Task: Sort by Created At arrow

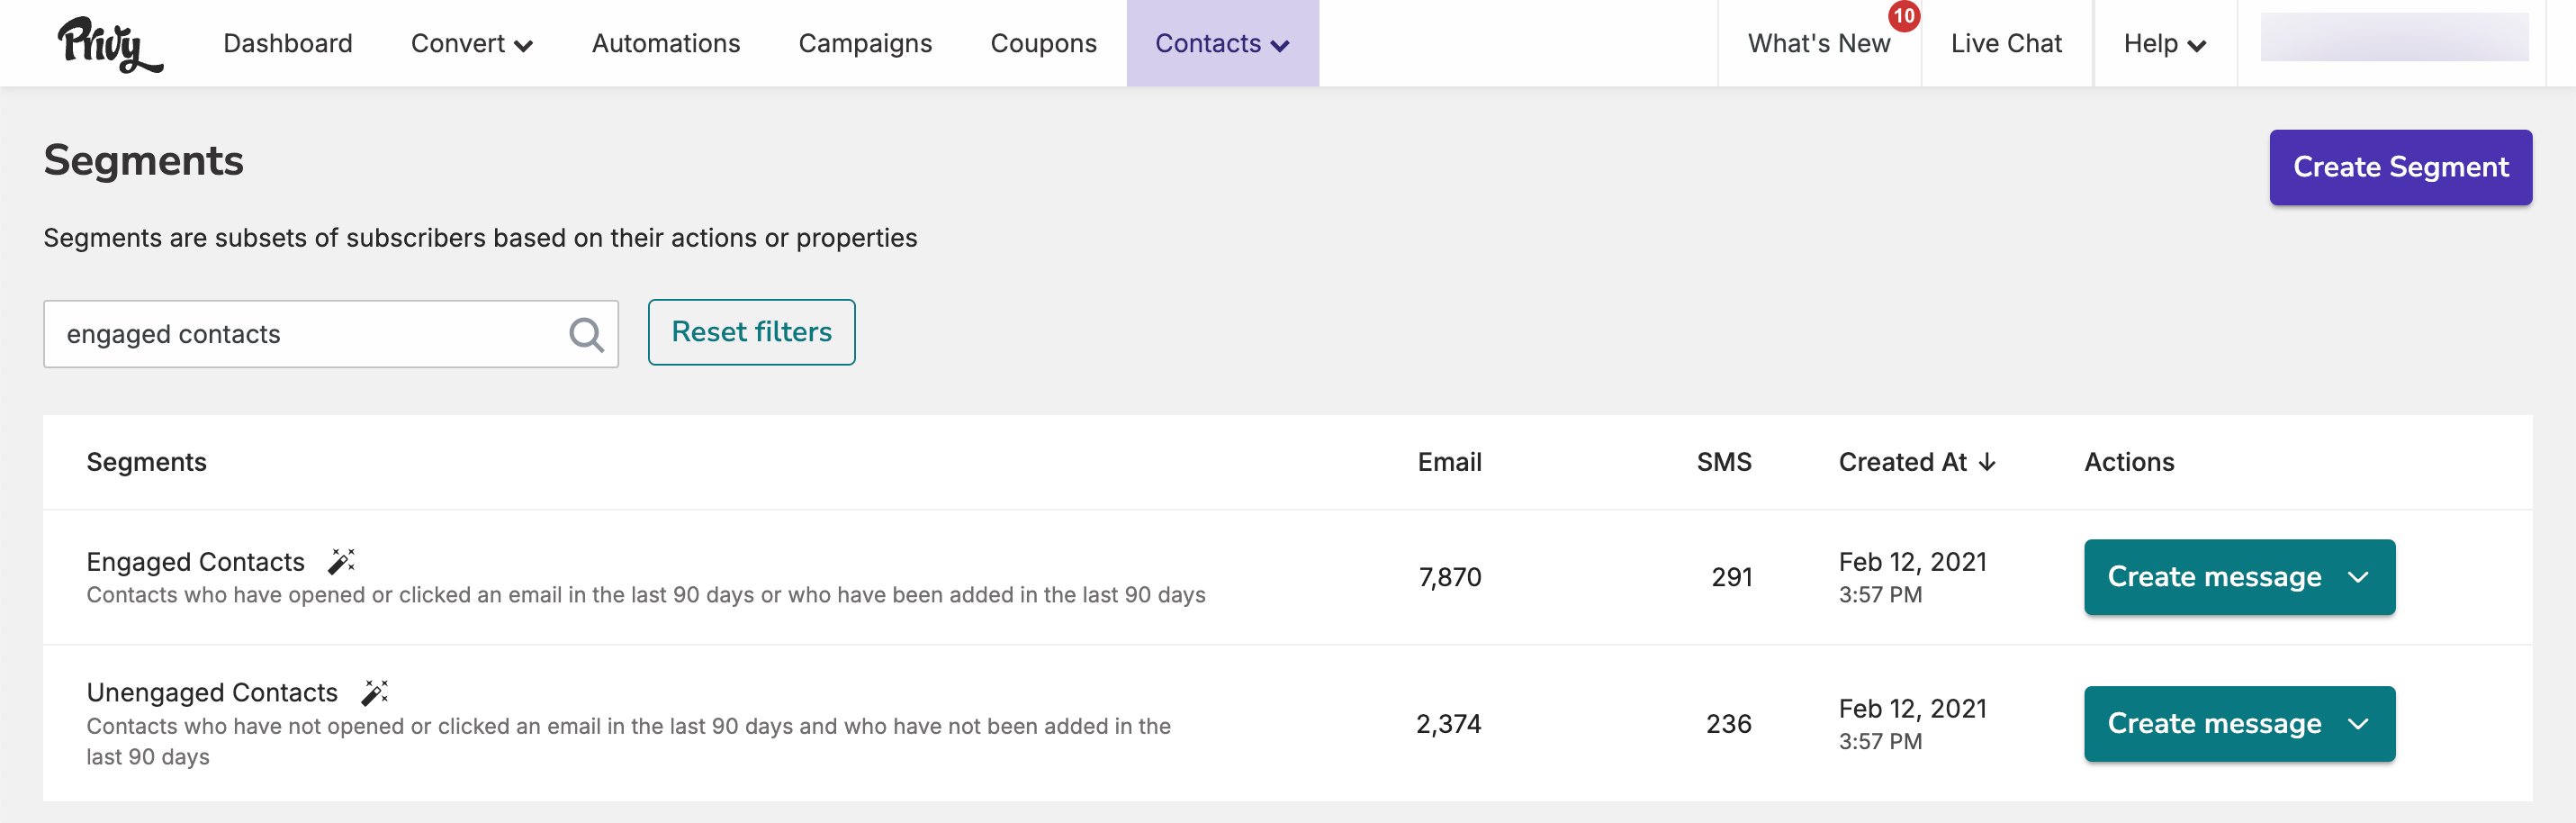Action: pyautogui.click(x=1987, y=462)
